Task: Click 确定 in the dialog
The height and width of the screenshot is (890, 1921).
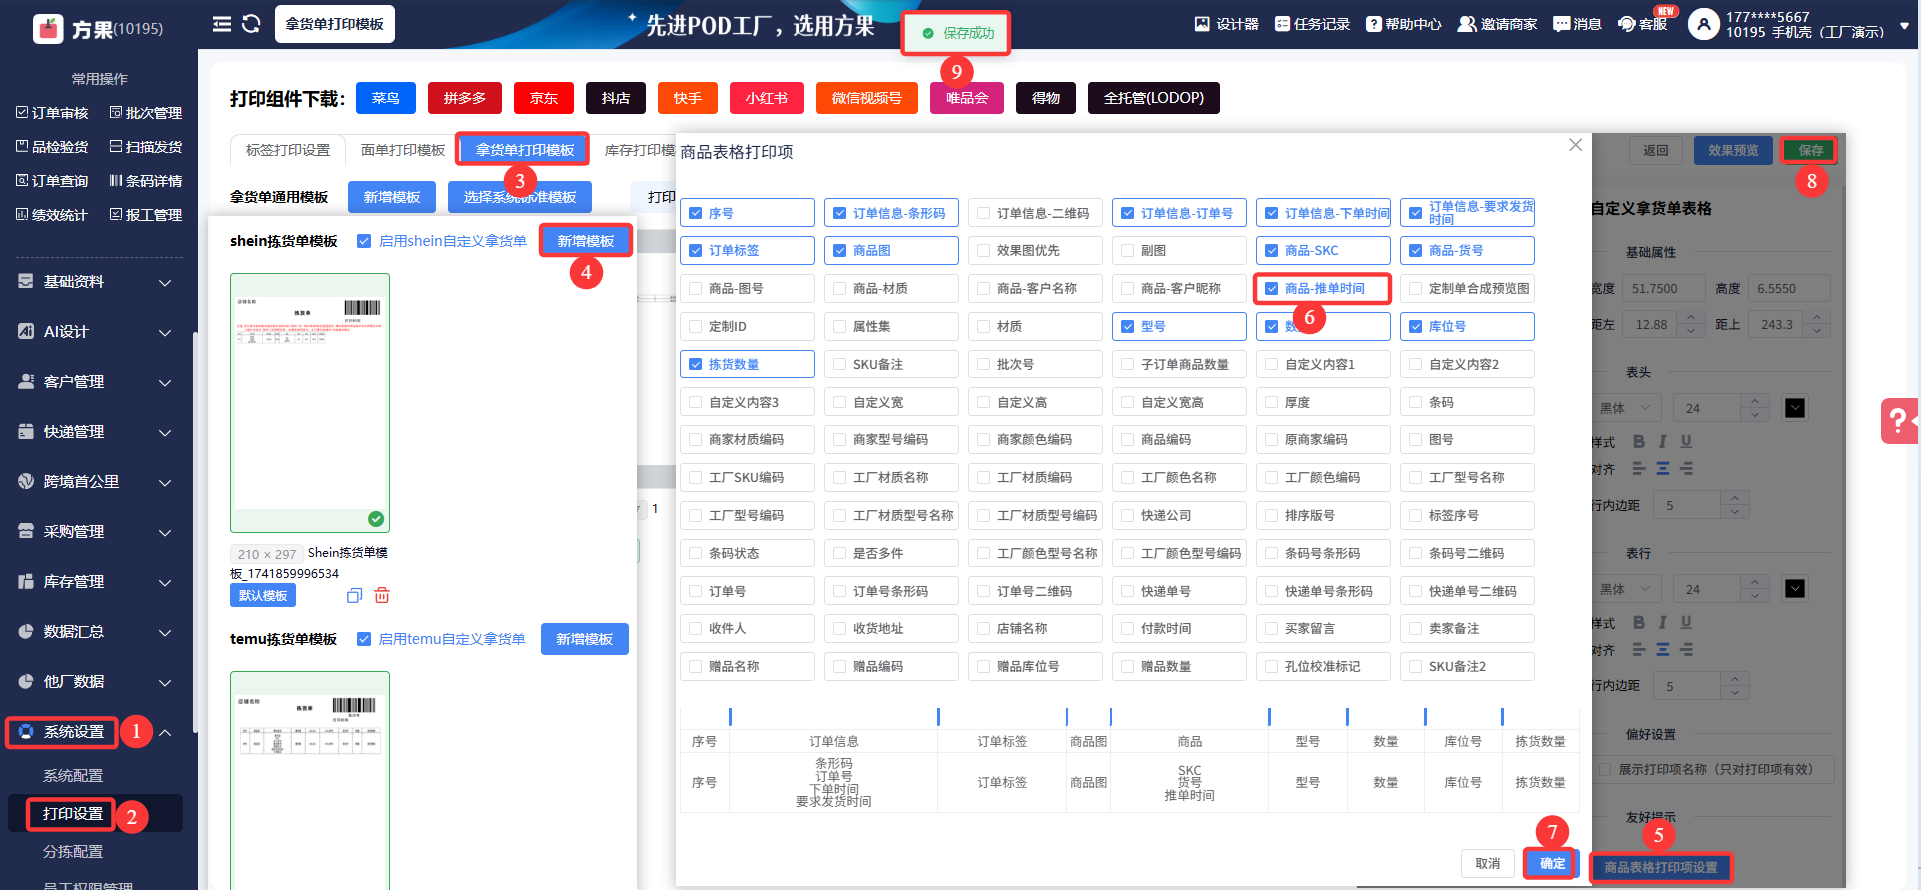Action: [1552, 864]
